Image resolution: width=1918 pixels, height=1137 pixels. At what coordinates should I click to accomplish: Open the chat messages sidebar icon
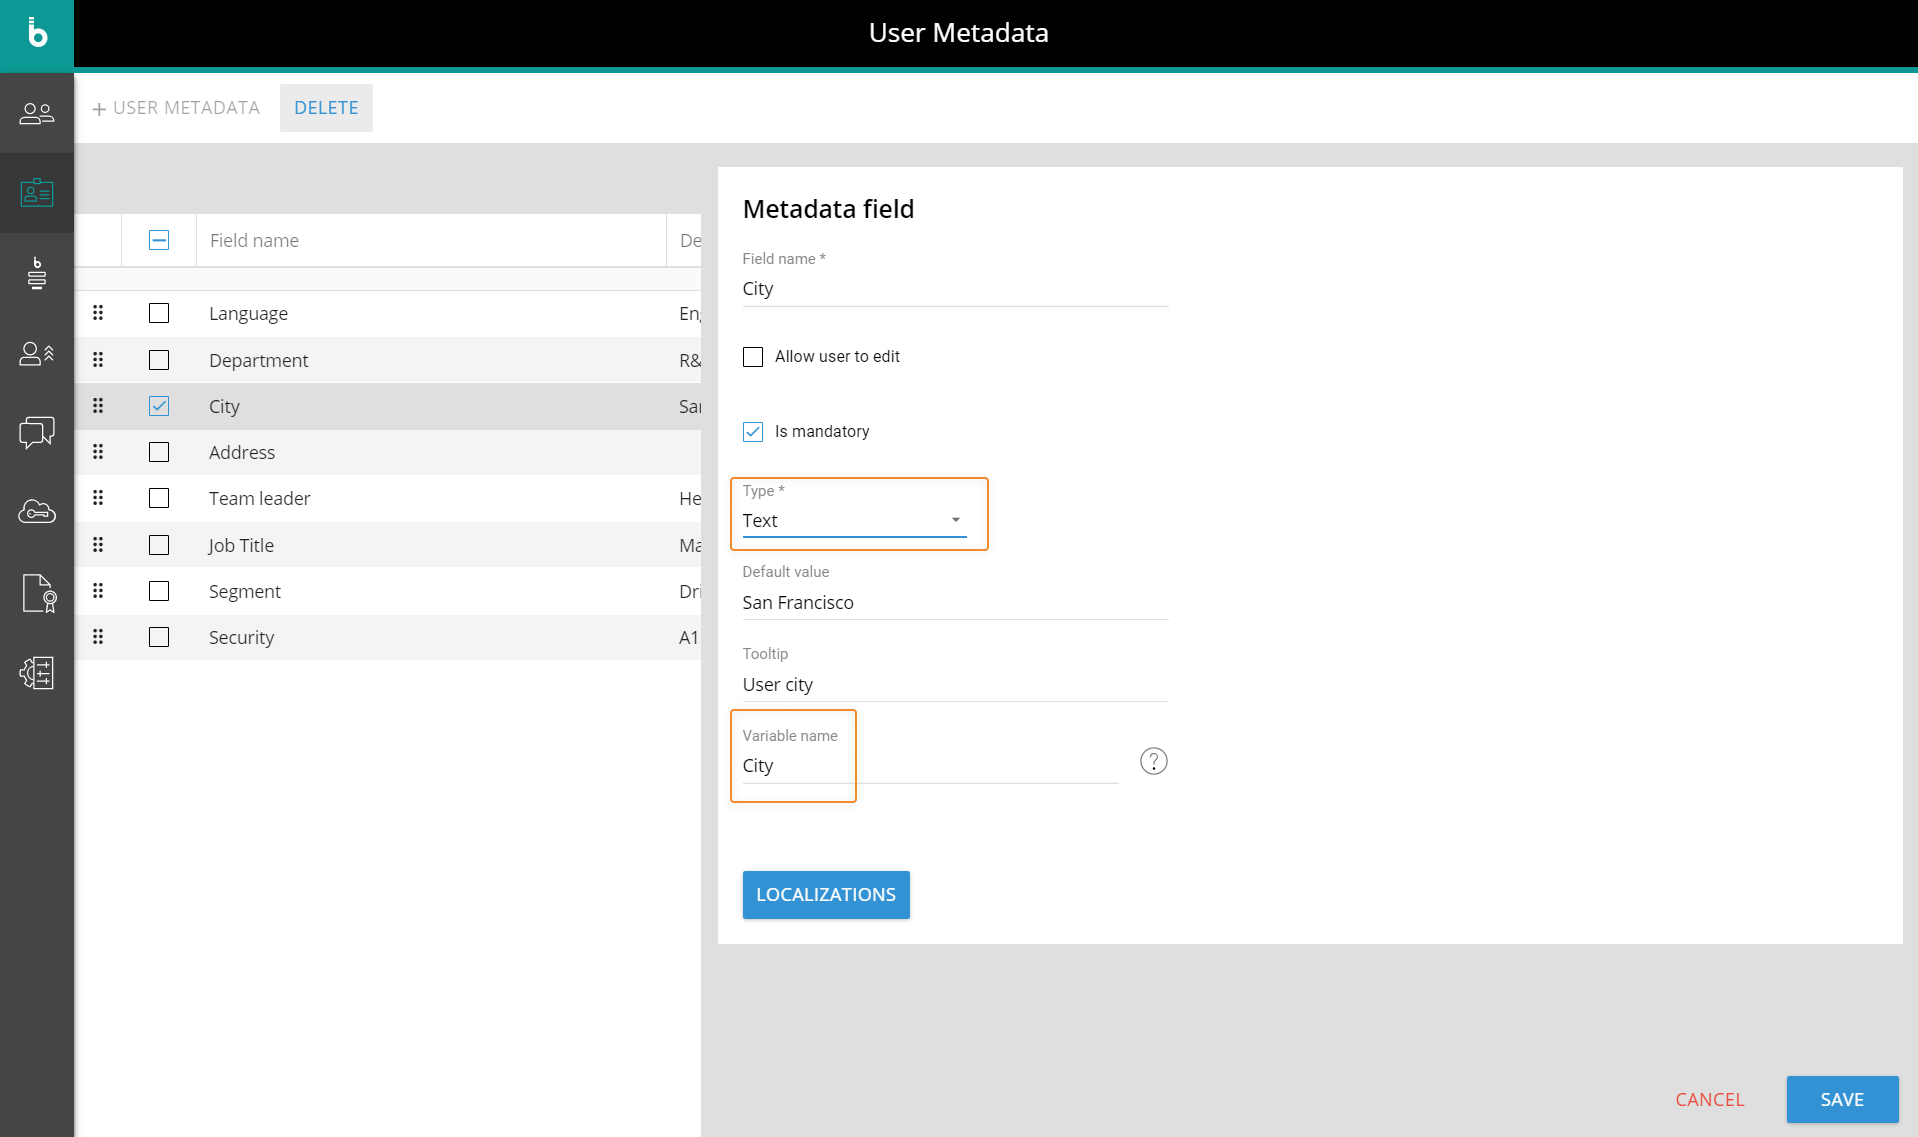[x=37, y=433]
